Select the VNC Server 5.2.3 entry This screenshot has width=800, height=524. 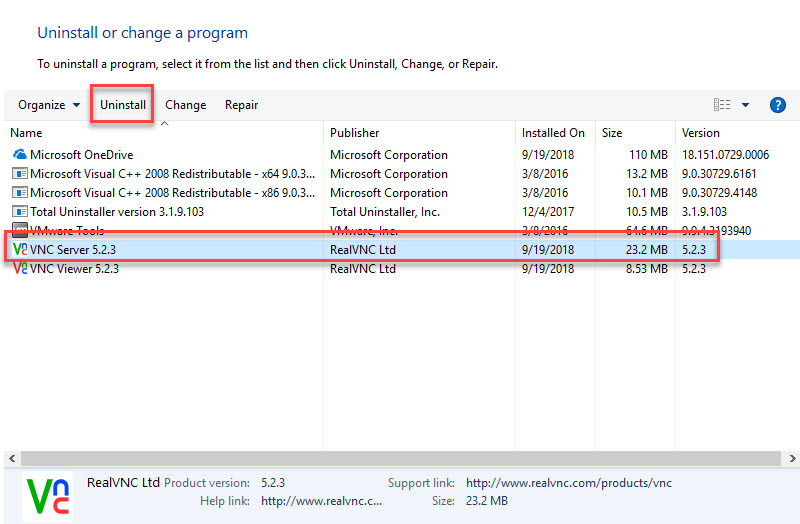coord(402,249)
